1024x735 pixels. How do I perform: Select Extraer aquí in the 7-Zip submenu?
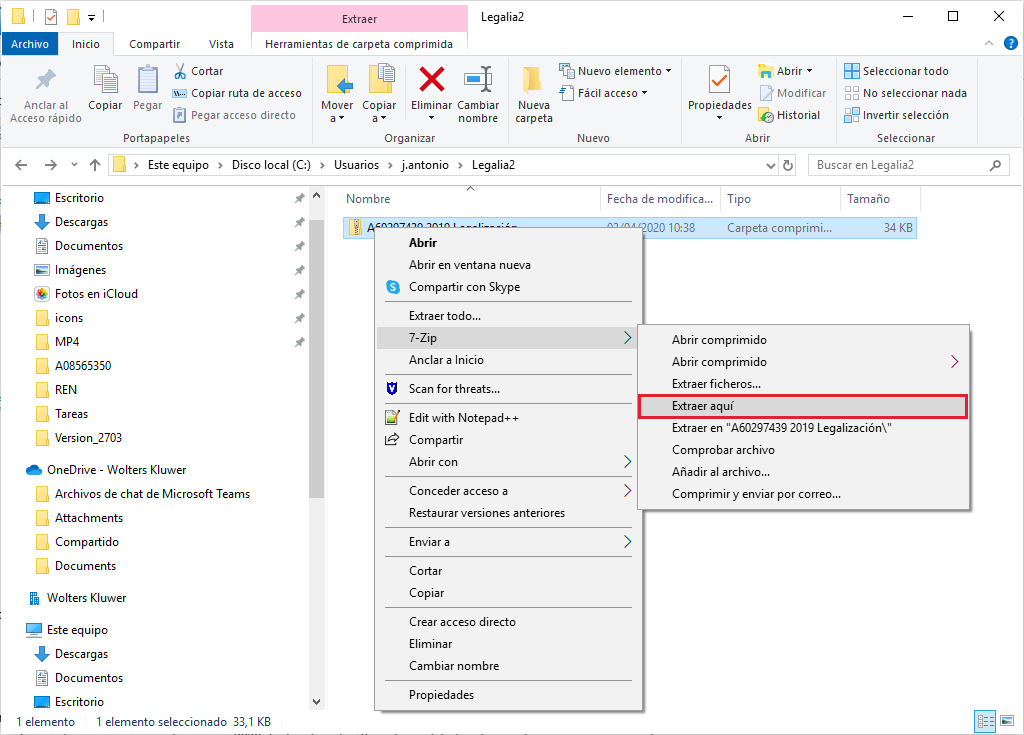pos(803,406)
